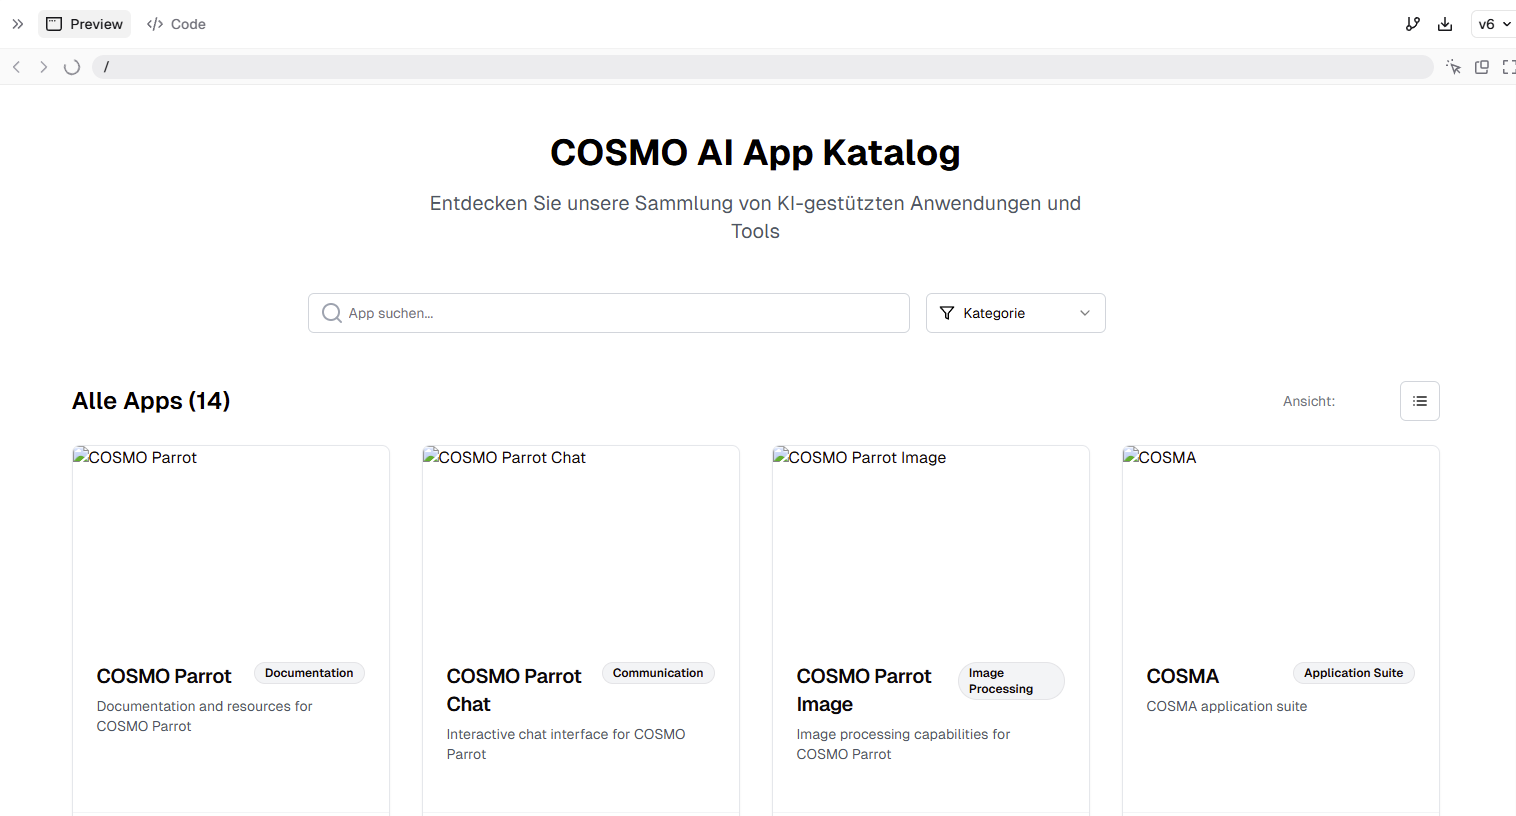Select the Preview tab
The height and width of the screenshot is (816, 1516).
point(85,24)
